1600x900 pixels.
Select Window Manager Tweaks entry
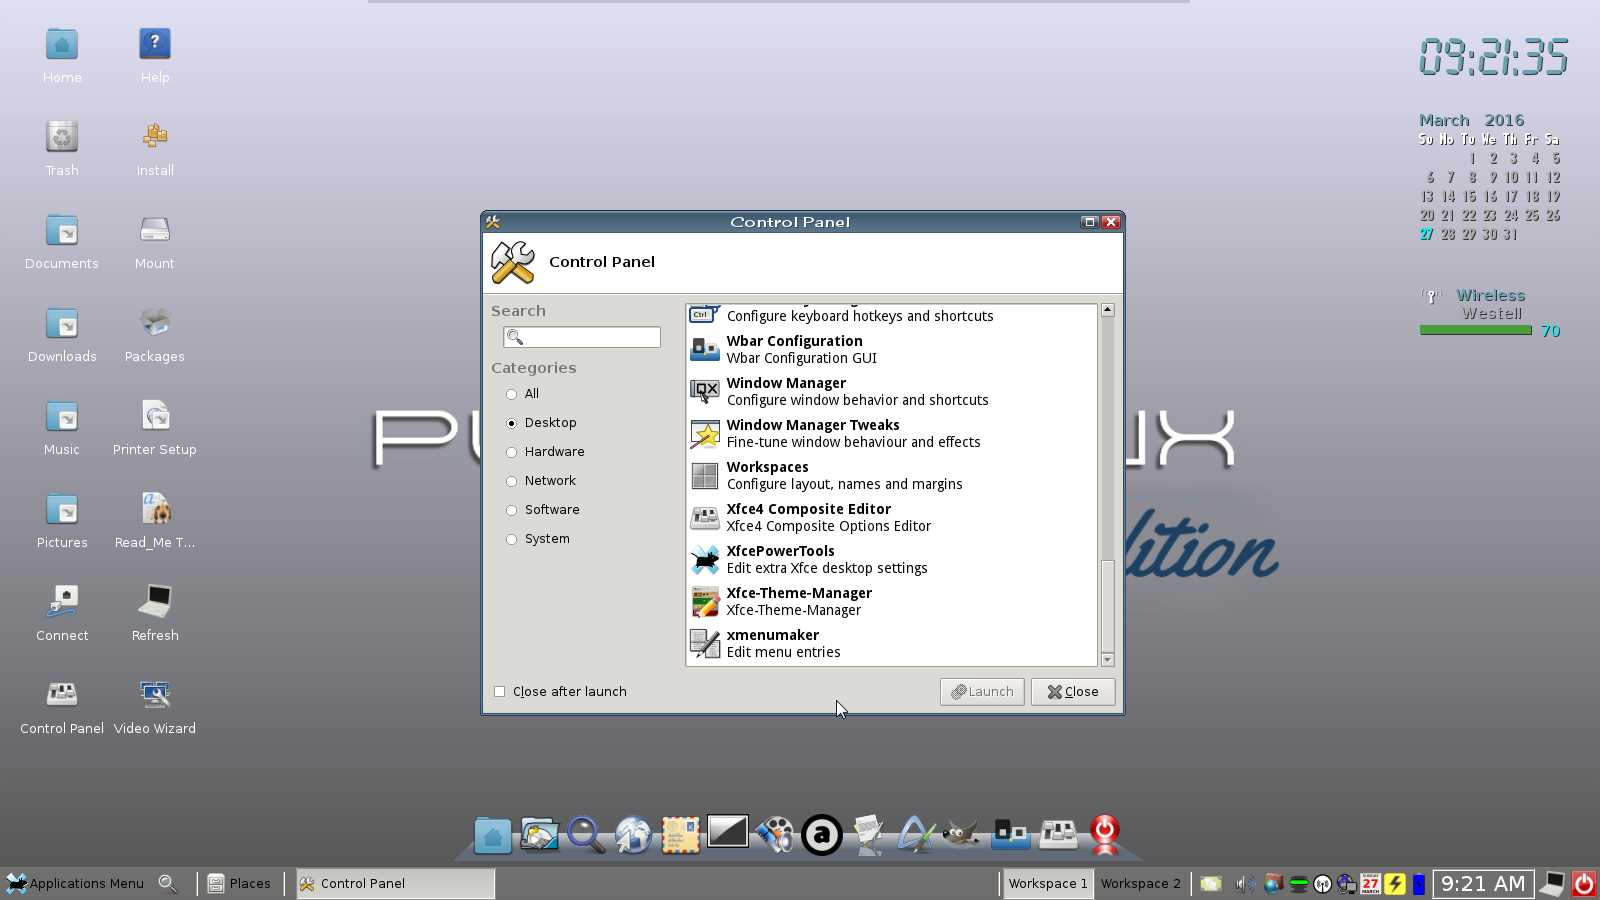tap(892, 433)
